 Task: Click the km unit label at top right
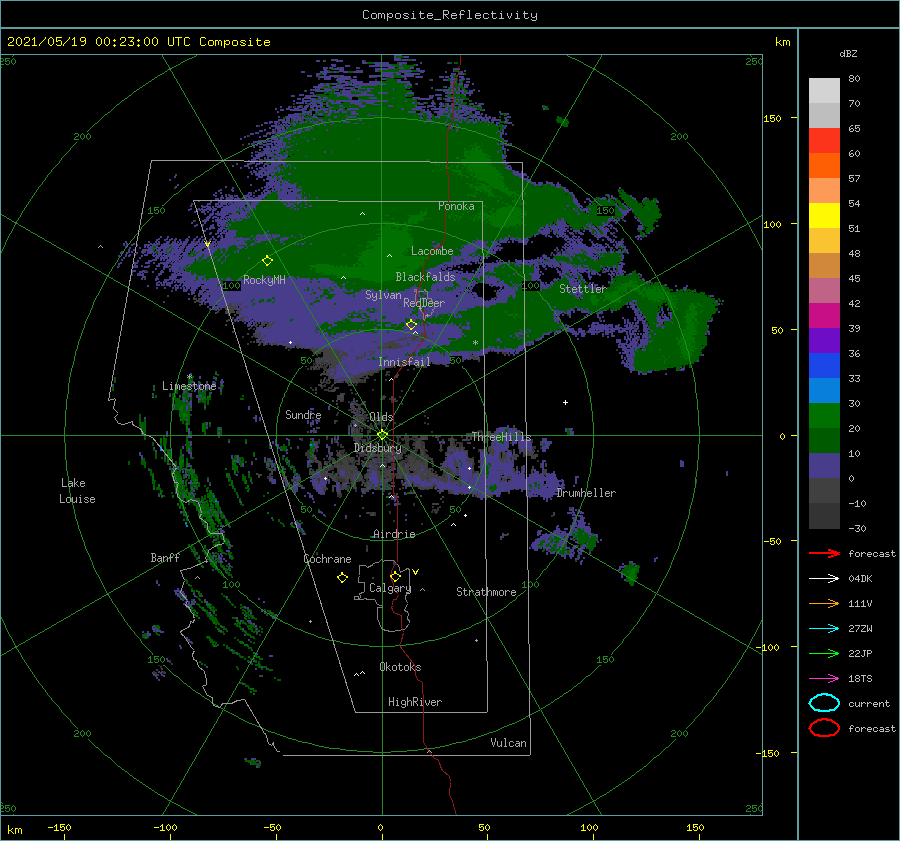(782, 42)
